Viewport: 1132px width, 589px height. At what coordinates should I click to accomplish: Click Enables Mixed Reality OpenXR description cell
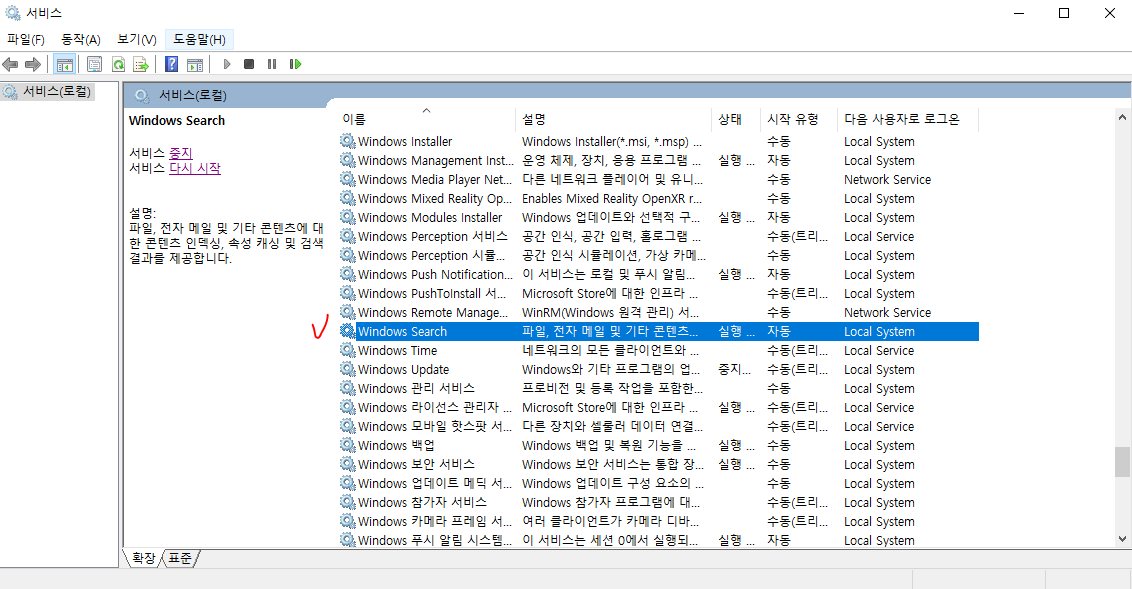click(611, 198)
